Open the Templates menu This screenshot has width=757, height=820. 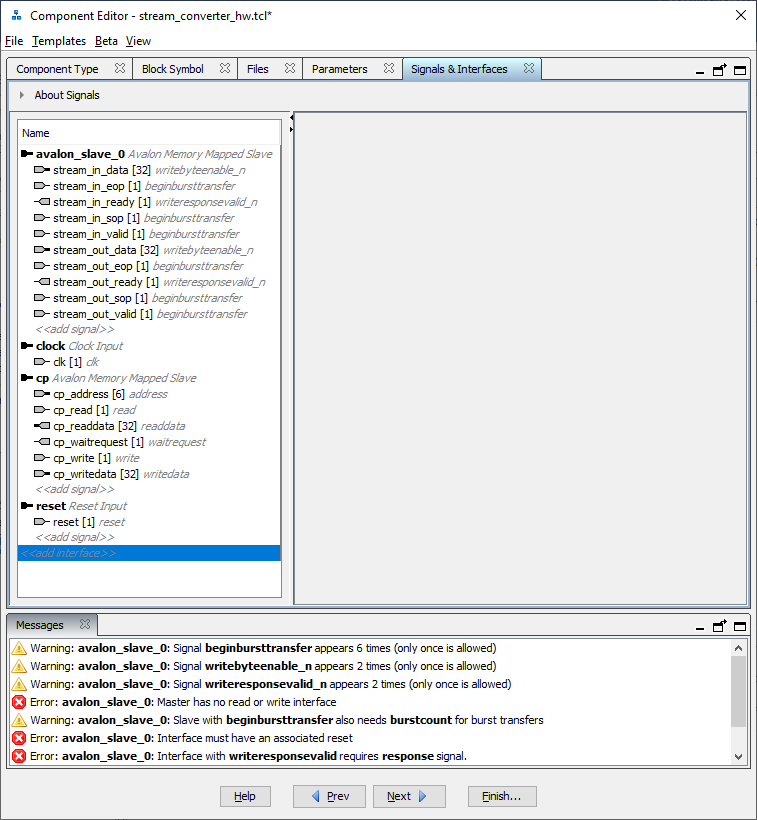[59, 41]
